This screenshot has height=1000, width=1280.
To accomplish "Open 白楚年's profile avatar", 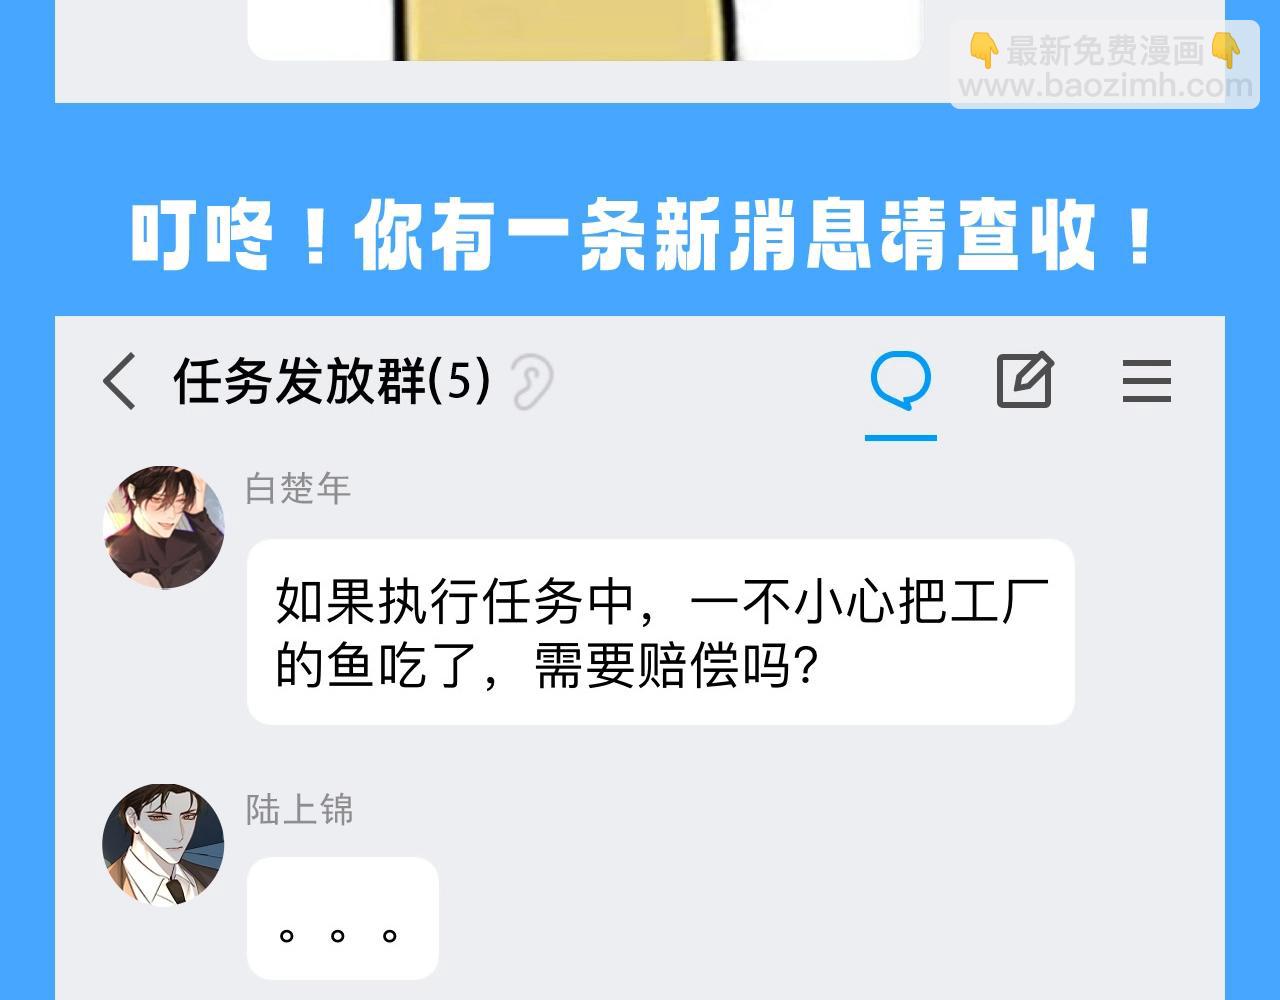I will [x=163, y=527].
